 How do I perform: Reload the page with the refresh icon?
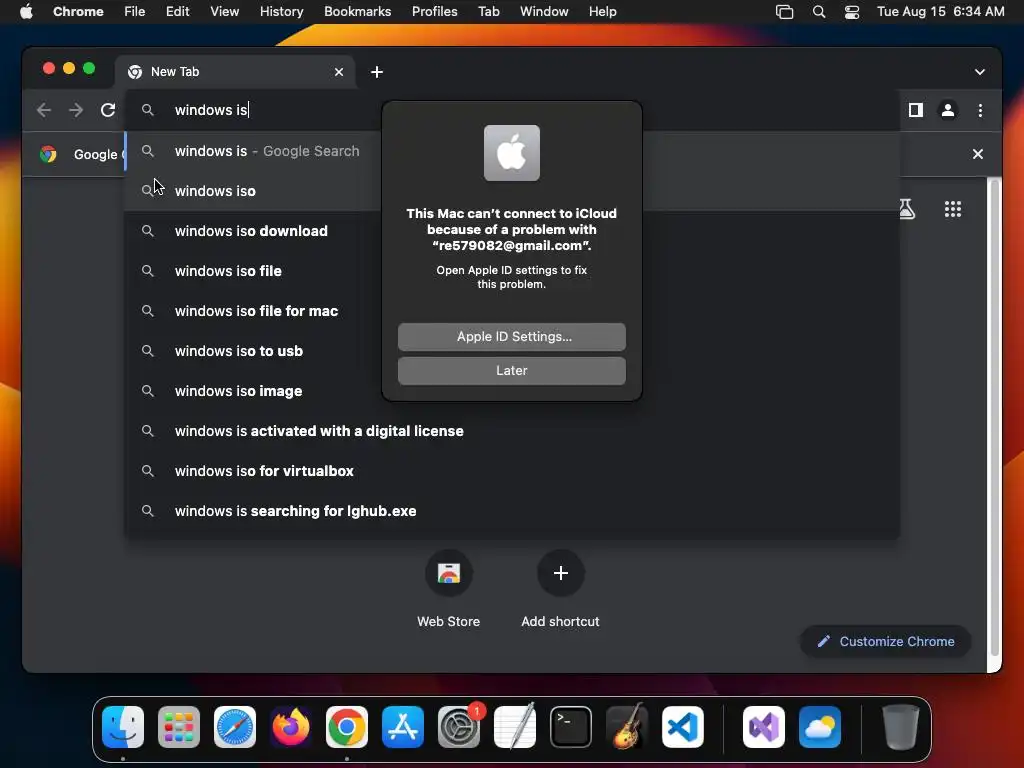tap(108, 110)
